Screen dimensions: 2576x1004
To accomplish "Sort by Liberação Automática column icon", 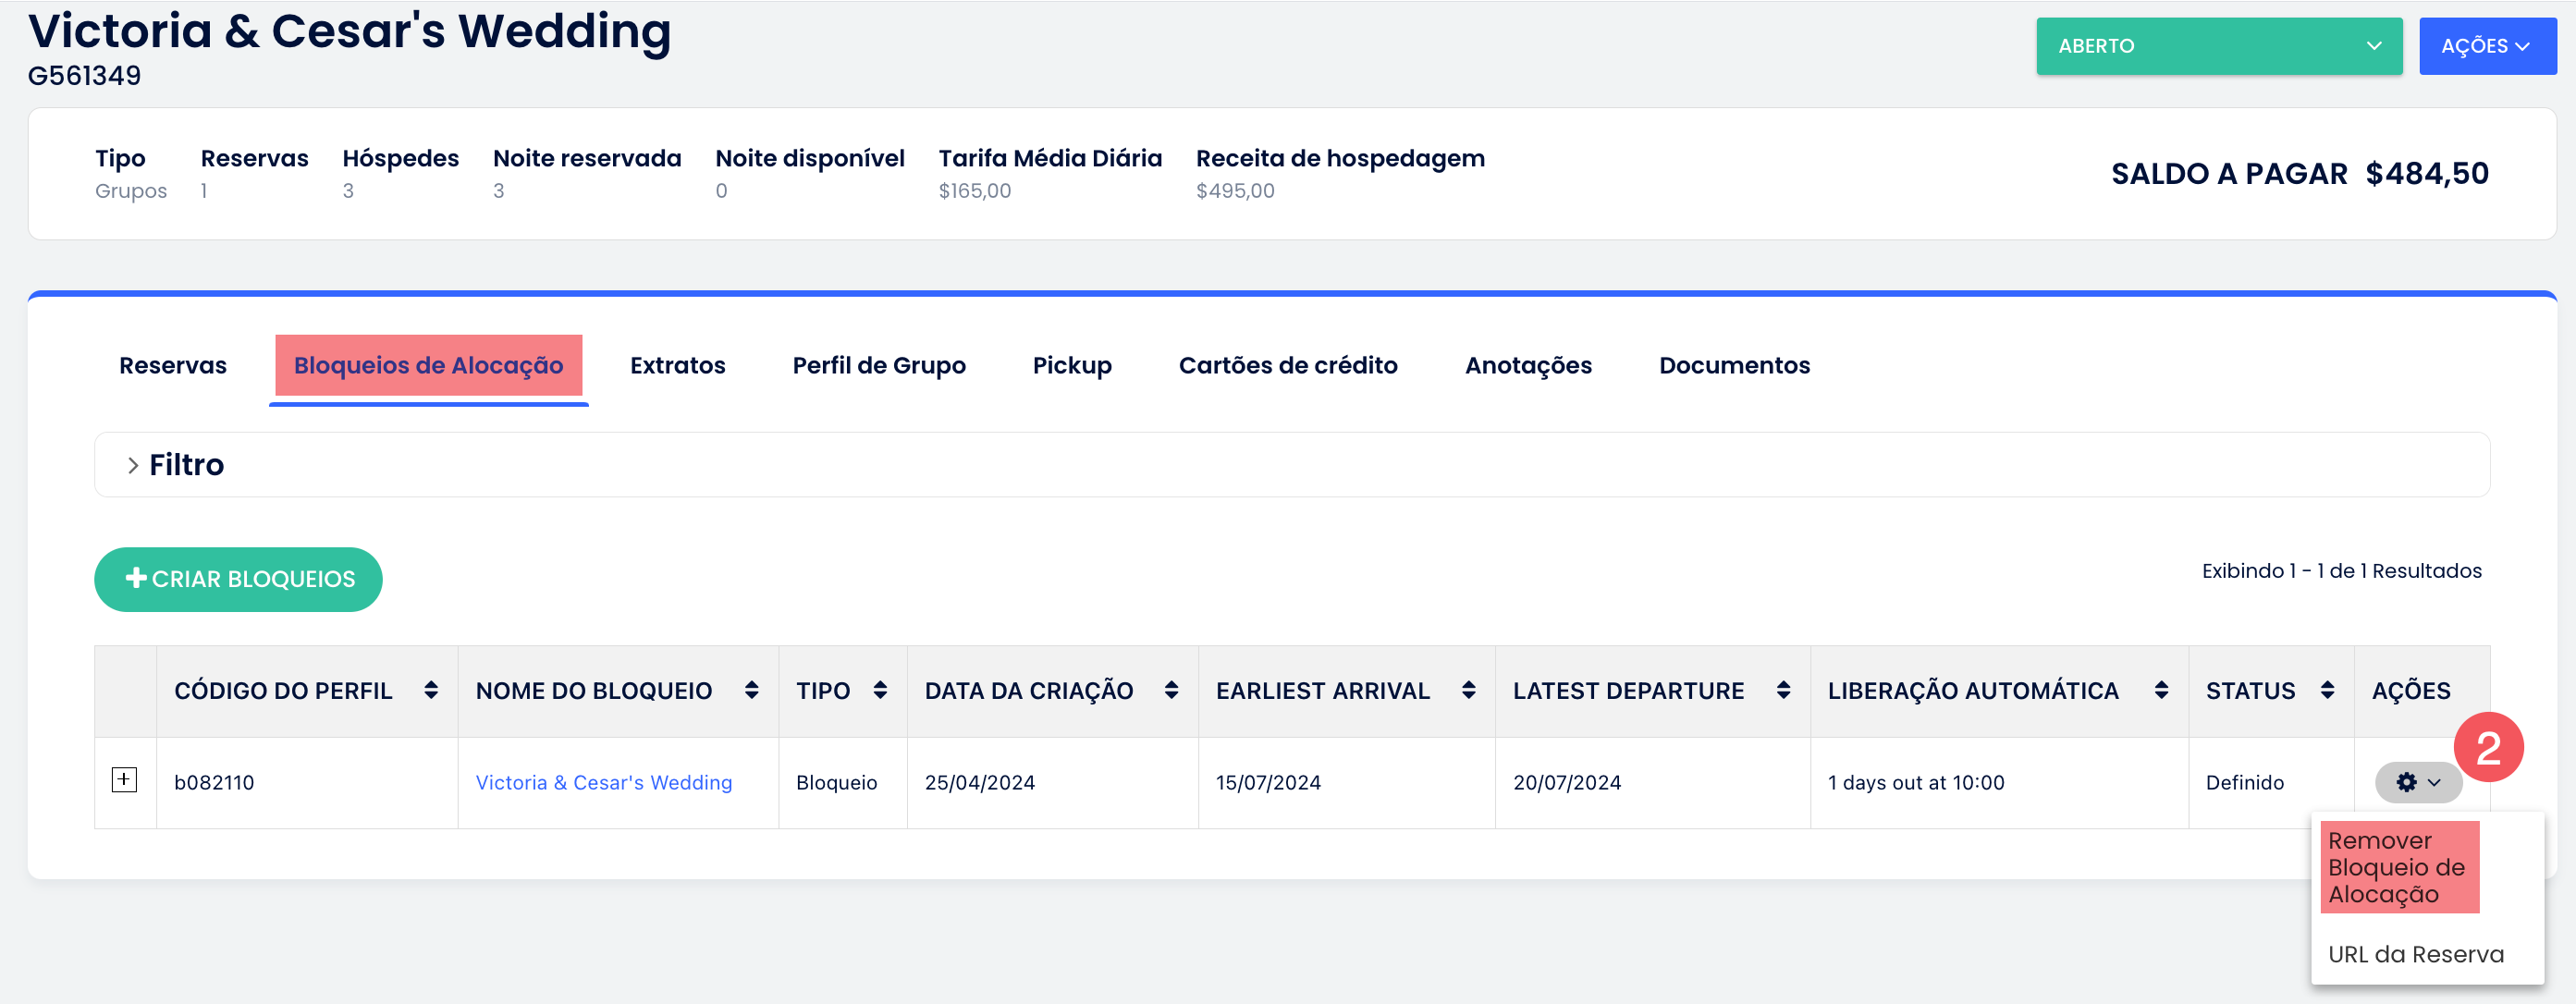I will click(2161, 690).
